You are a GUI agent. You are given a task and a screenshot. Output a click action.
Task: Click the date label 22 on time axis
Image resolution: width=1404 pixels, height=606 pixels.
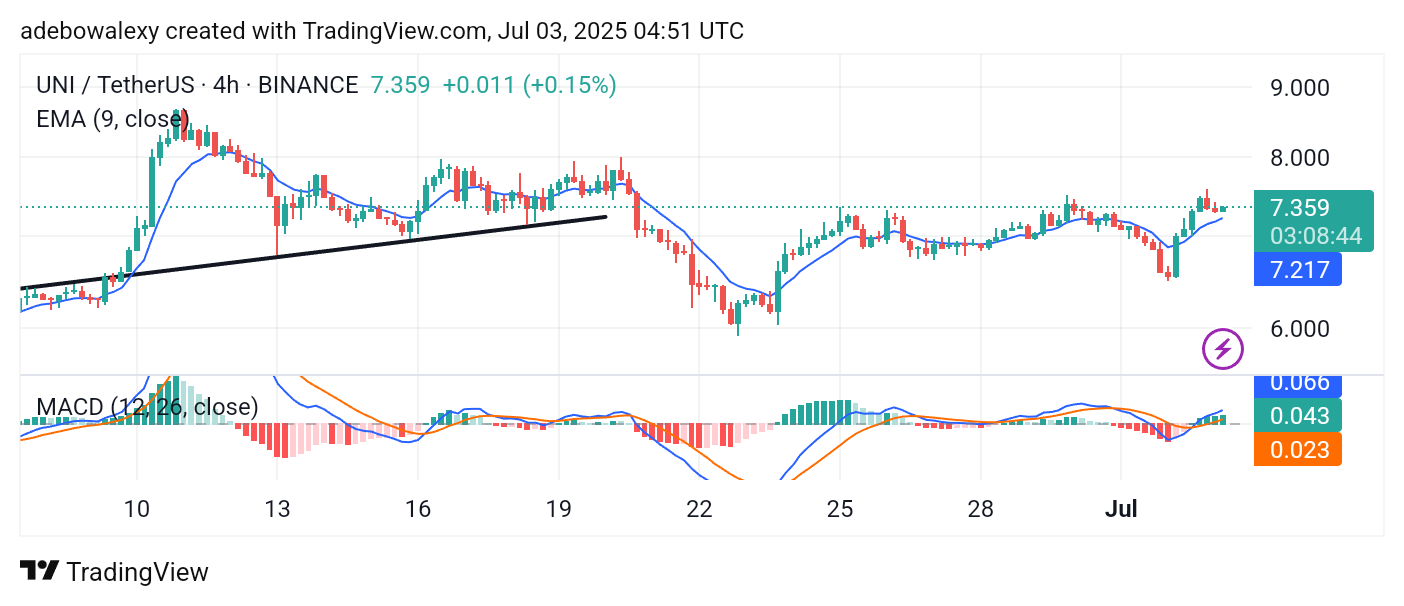click(x=699, y=509)
